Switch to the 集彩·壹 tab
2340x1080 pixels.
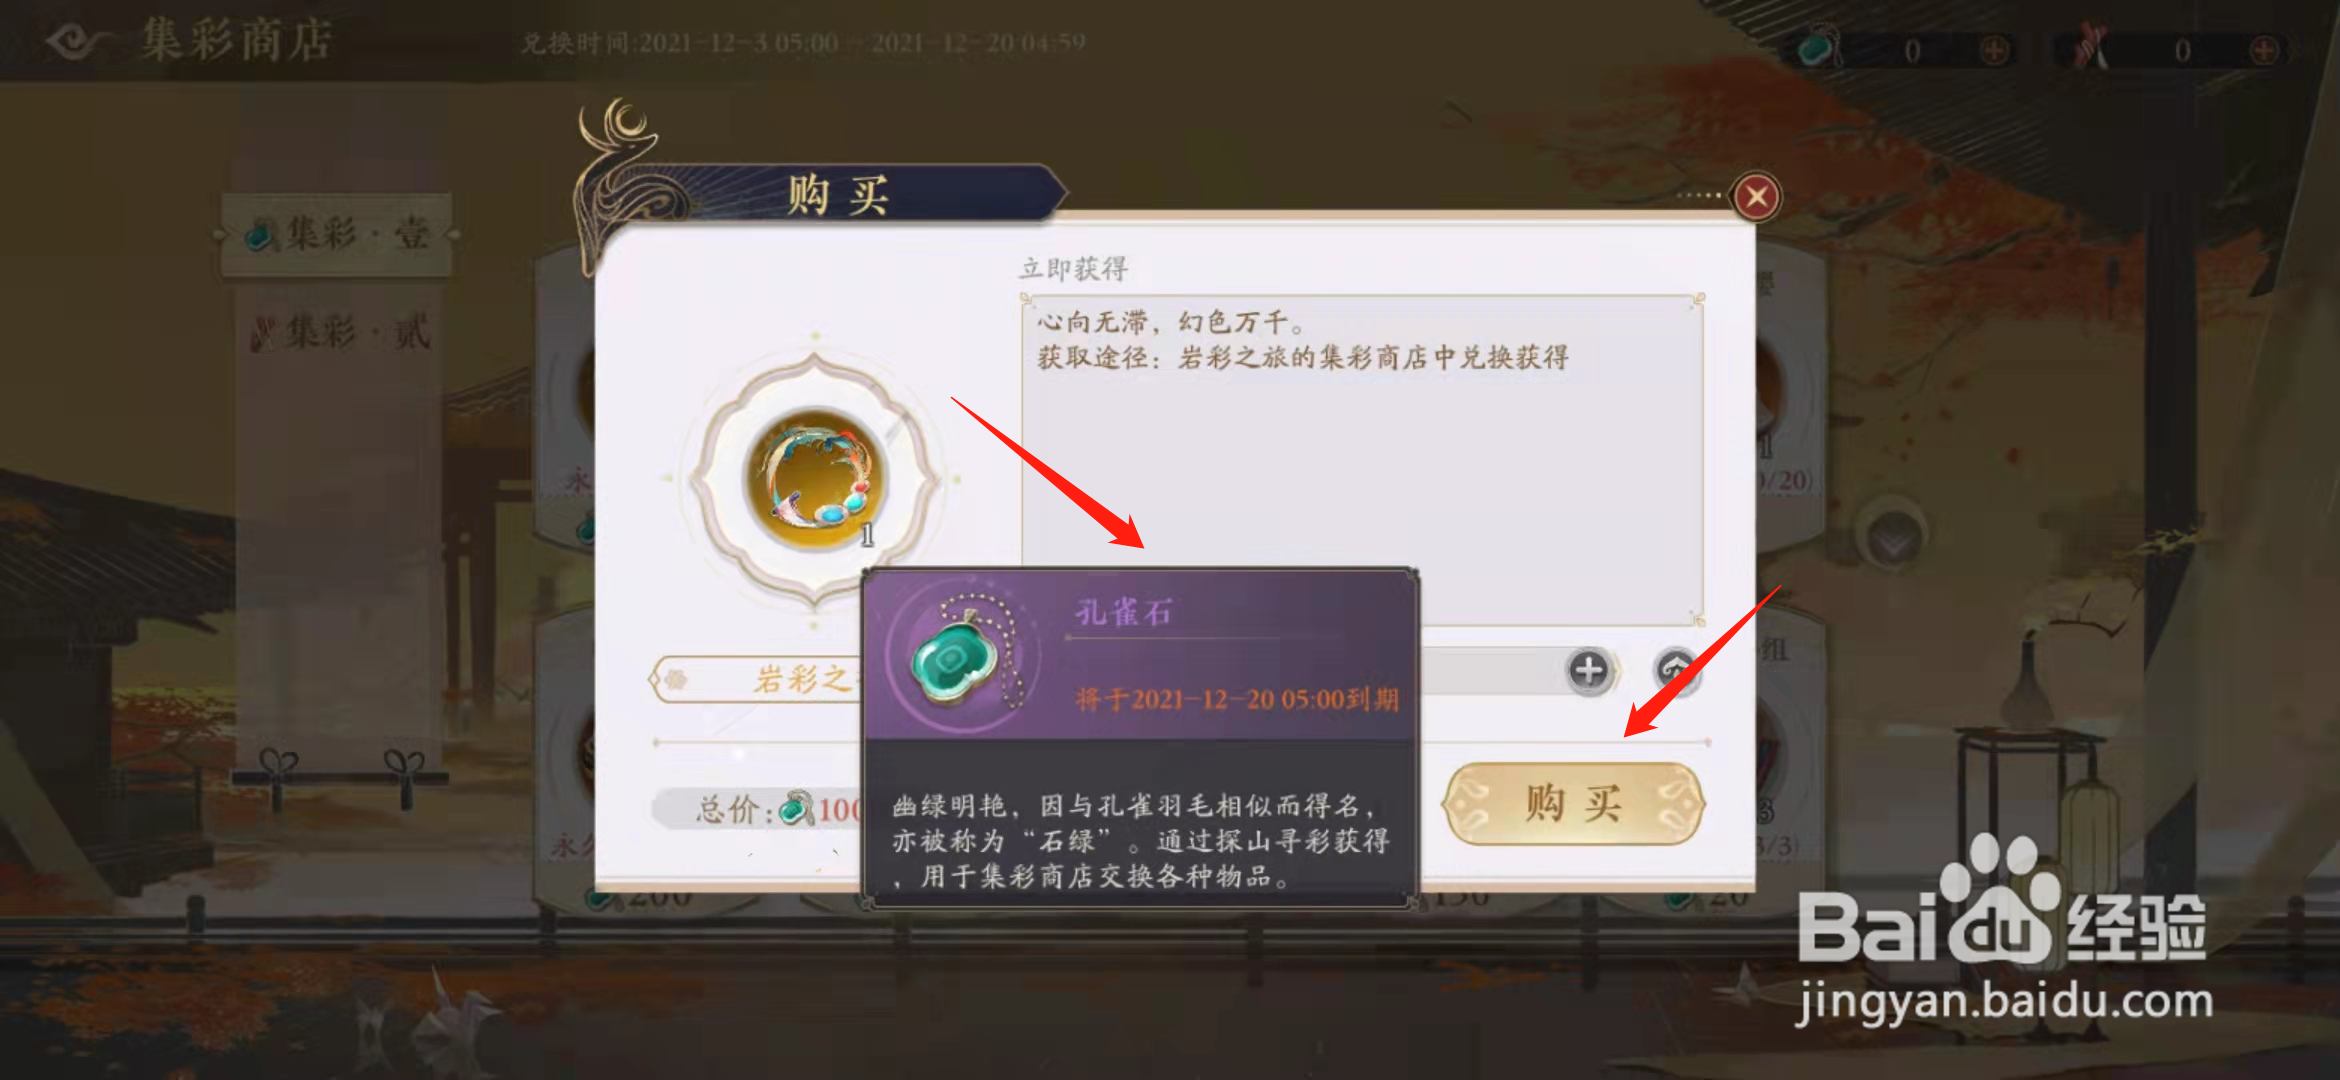pos(336,235)
